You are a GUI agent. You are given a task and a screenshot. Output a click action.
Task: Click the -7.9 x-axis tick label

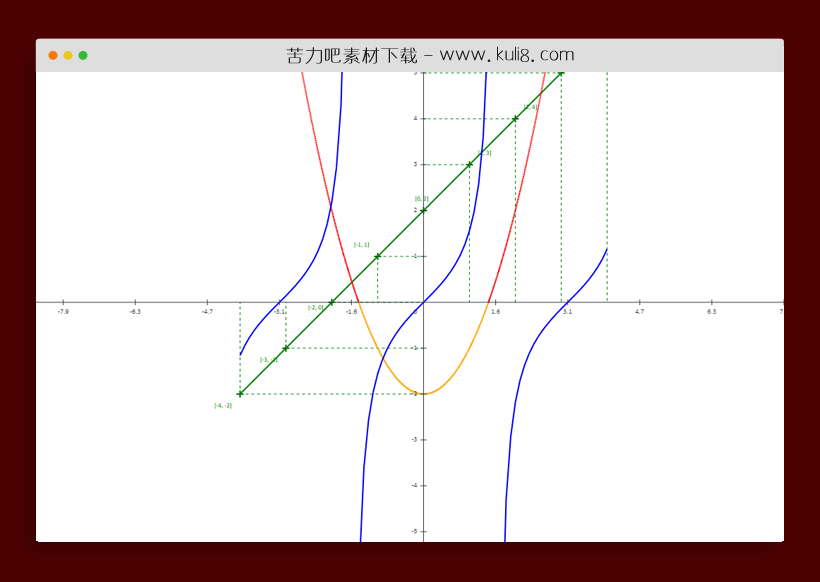pos(63,312)
